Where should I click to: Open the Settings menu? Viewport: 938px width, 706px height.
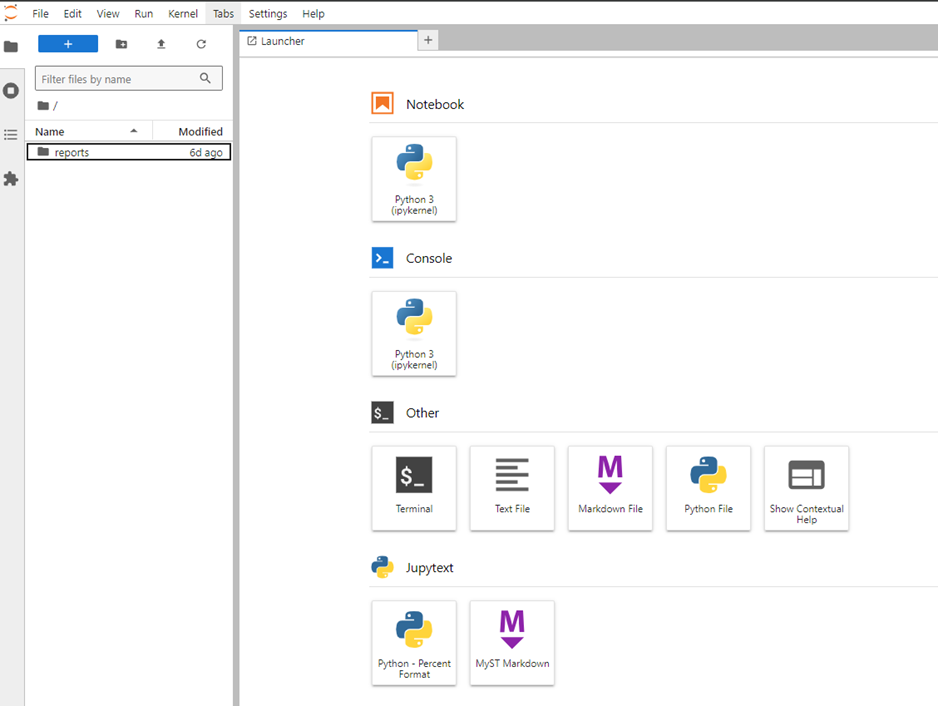pyautogui.click(x=268, y=13)
